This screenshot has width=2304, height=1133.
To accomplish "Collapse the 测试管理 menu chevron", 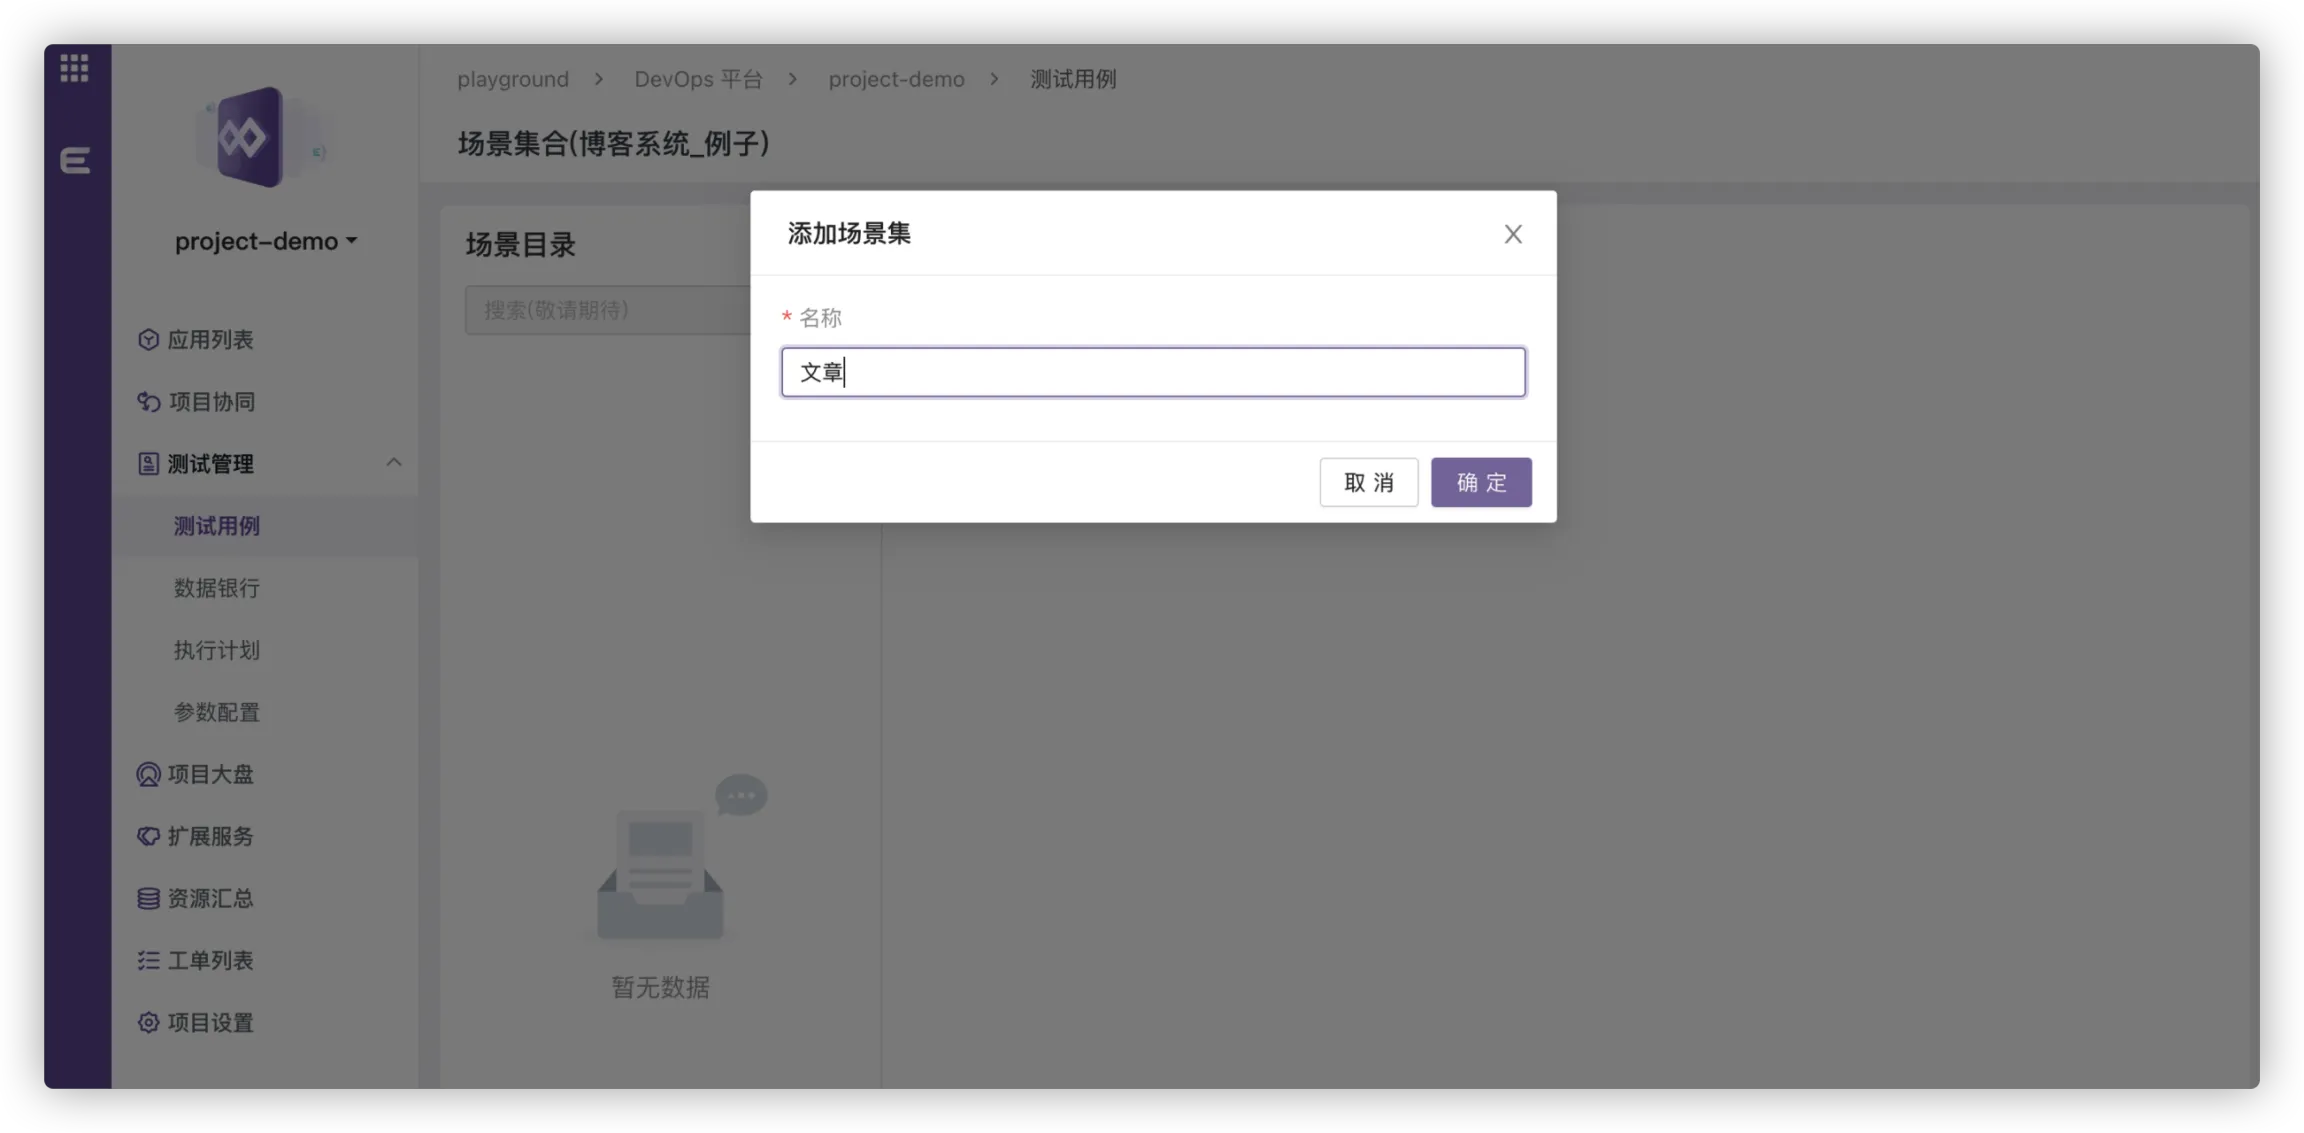I will tap(394, 463).
